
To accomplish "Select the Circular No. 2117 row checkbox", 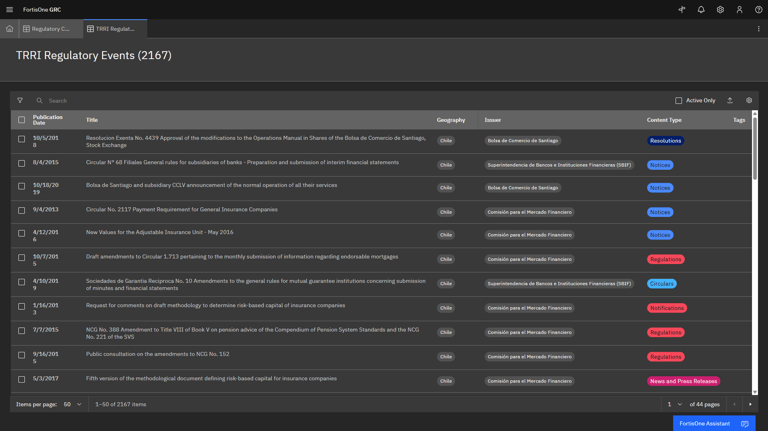I will tap(22, 210).
